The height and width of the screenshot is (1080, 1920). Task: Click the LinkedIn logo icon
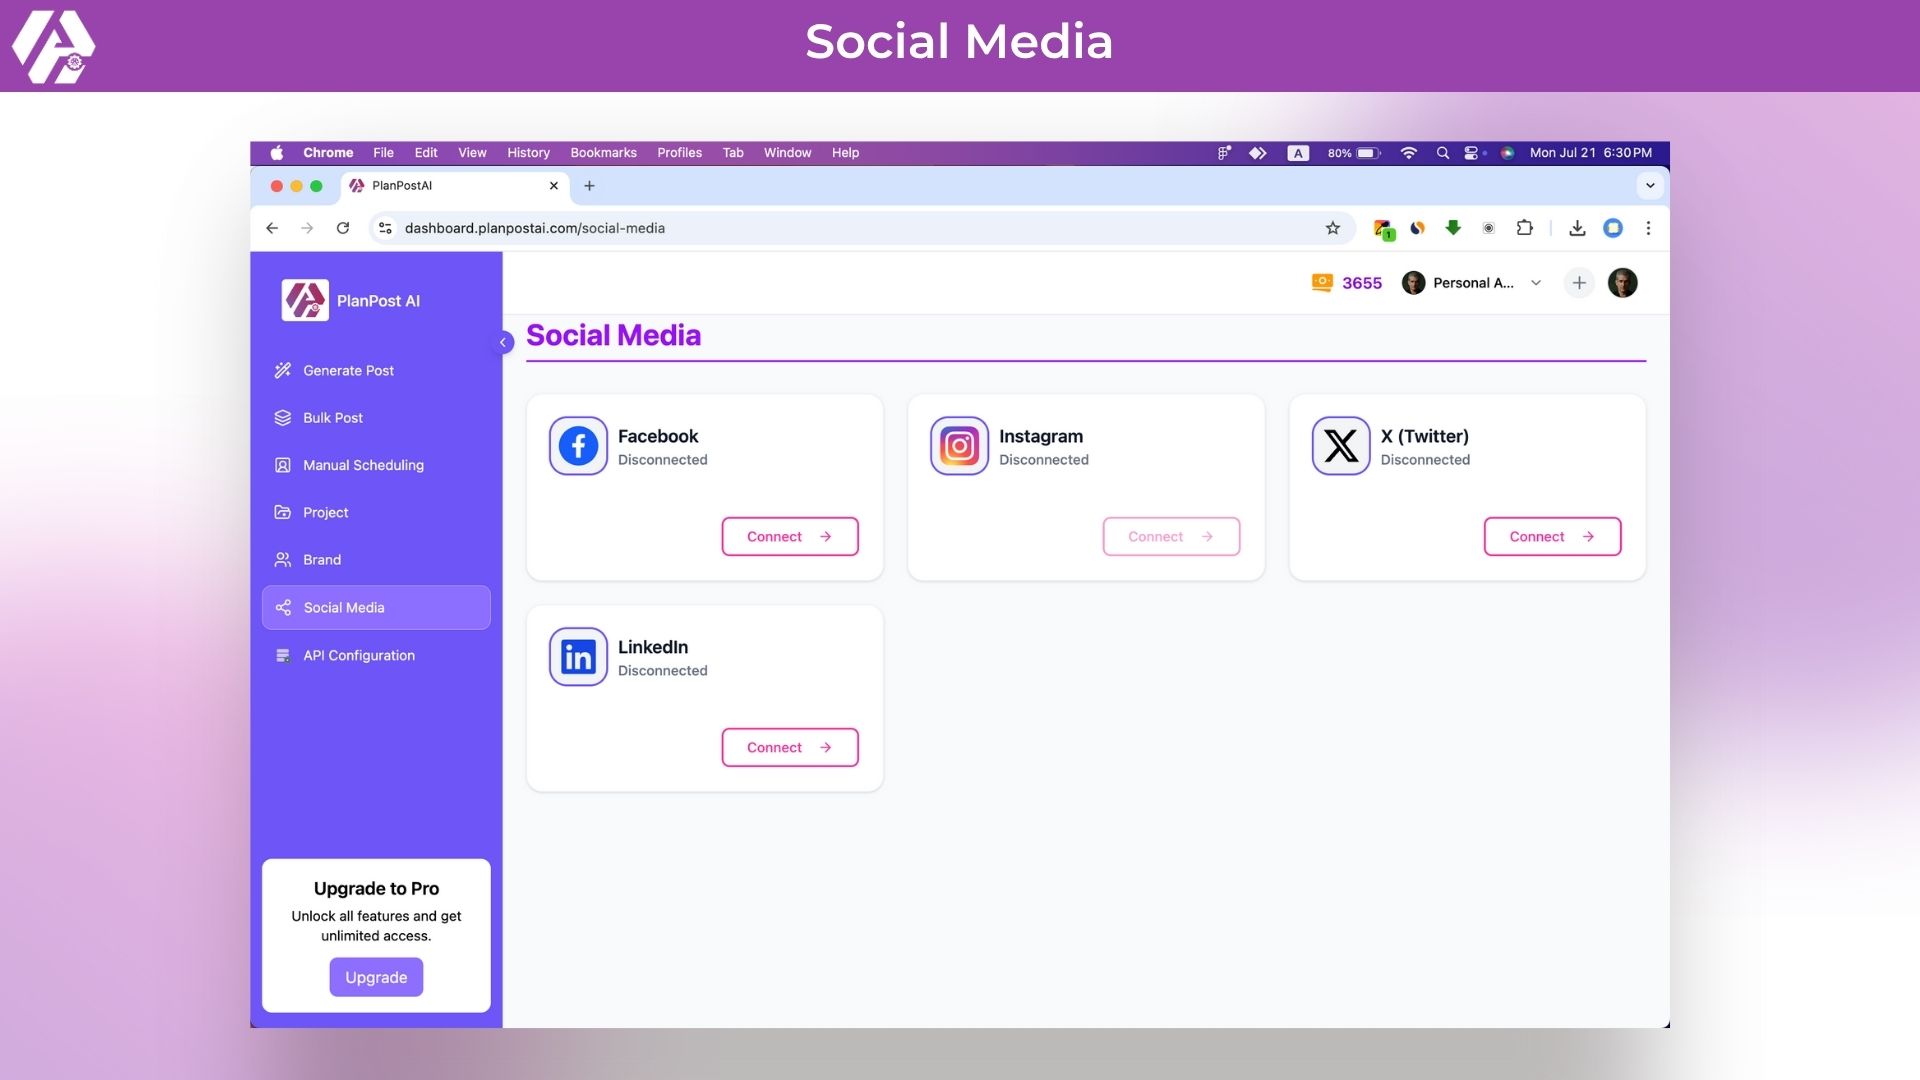pyautogui.click(x=578, y=657)
